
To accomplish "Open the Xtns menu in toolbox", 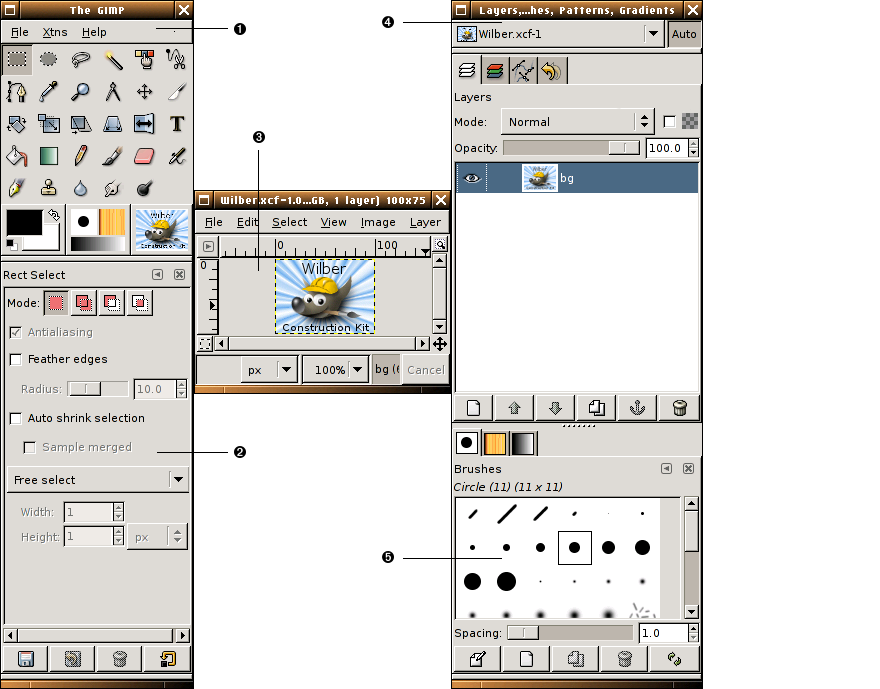I will [55, 32].
